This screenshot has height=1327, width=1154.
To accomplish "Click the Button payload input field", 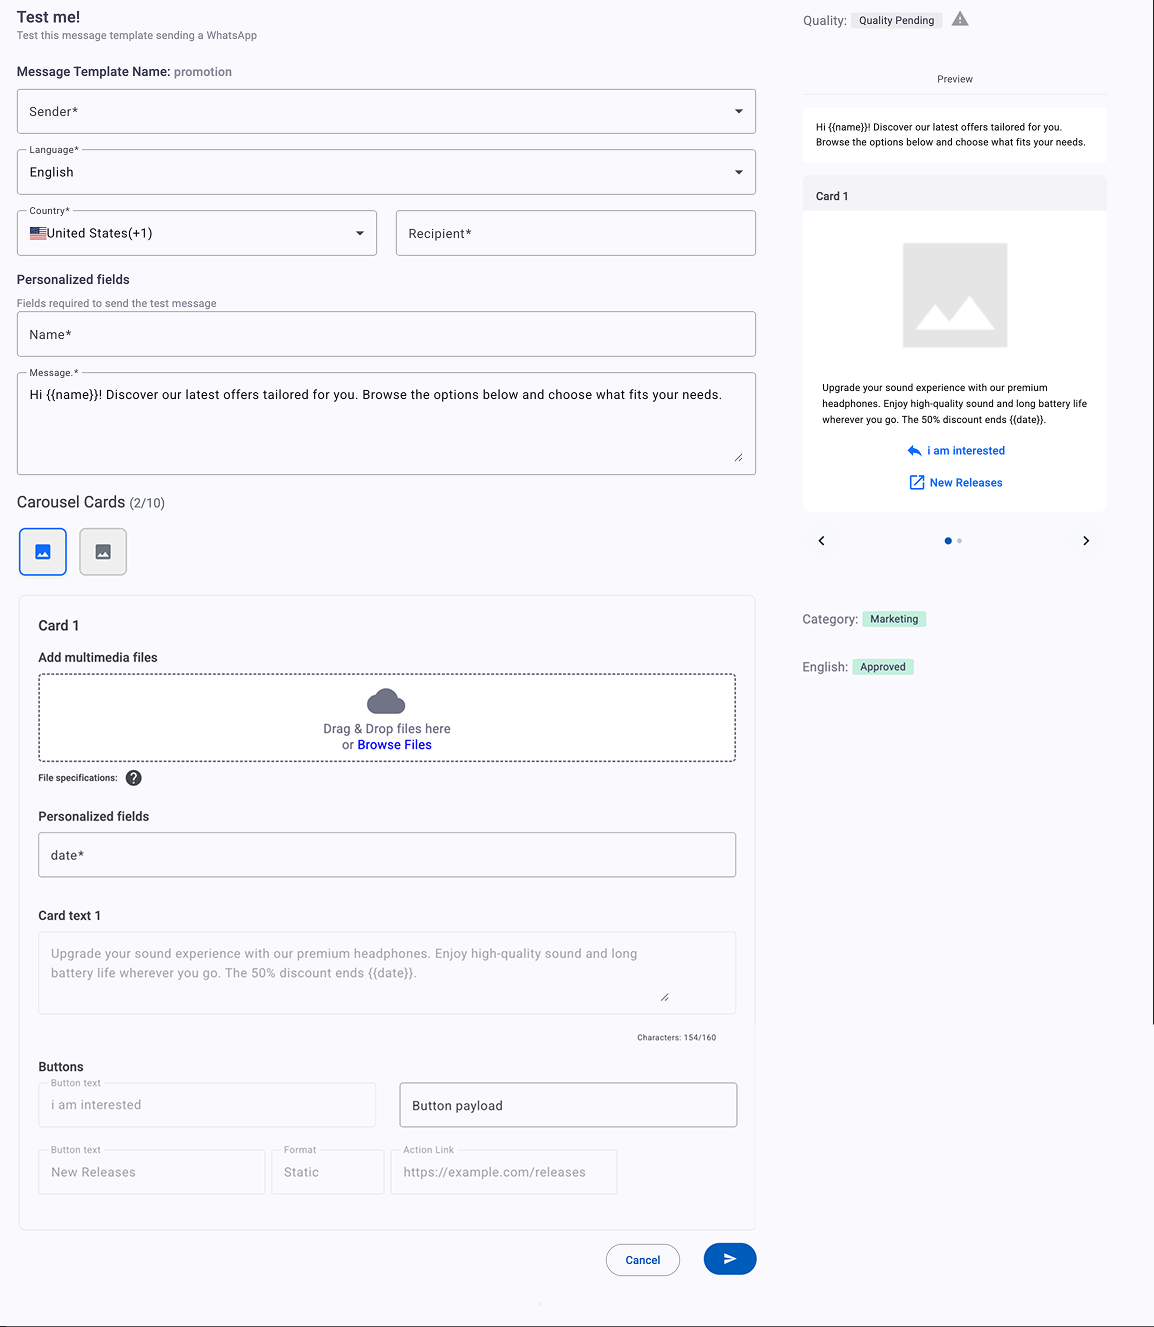I will click(568, 1105).
